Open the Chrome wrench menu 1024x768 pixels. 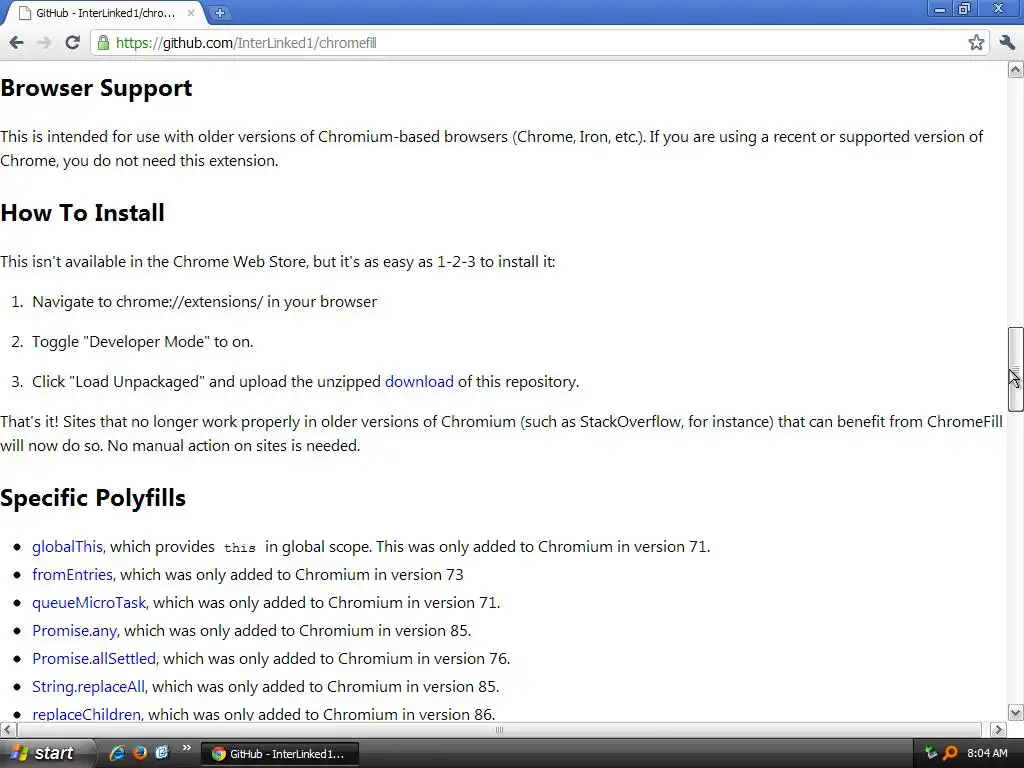[1007, 43]
